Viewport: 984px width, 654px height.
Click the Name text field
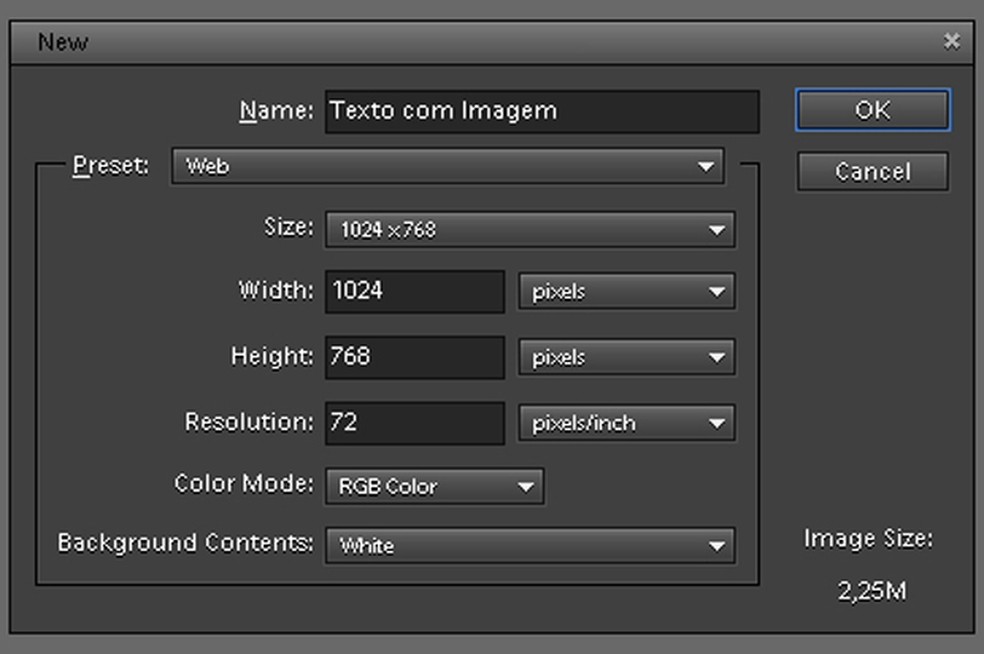click(541, 111)
